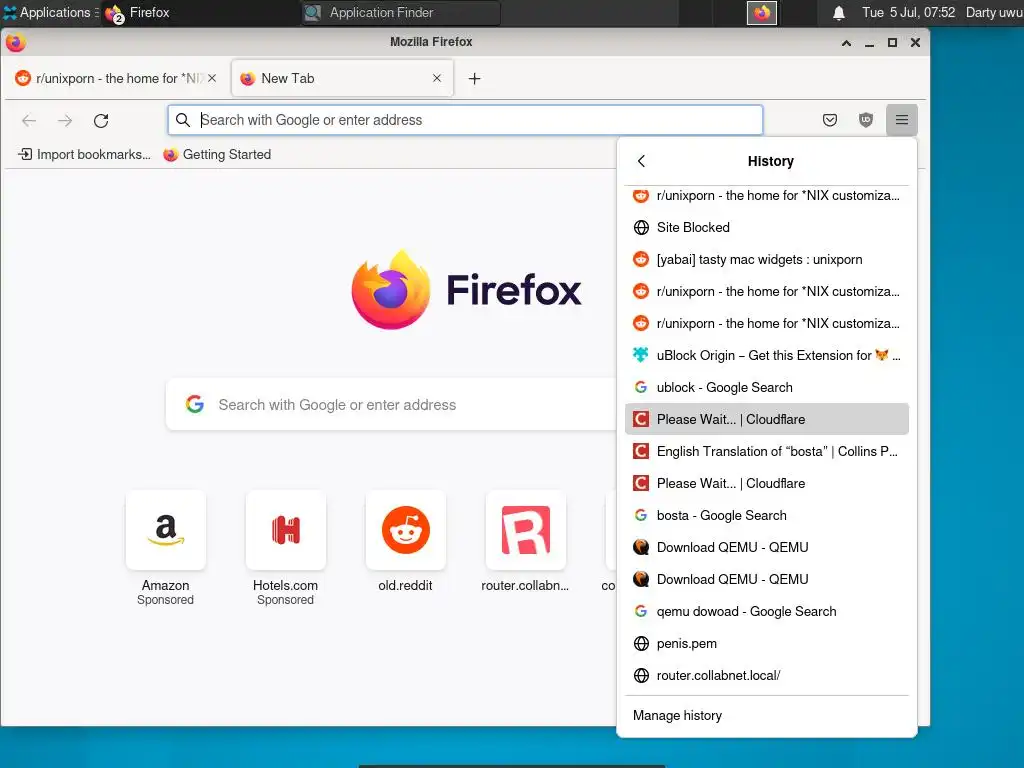The image size is (1024, 768).
Task: Open the Firefox hamburger menu button
Action: (902, 120)
